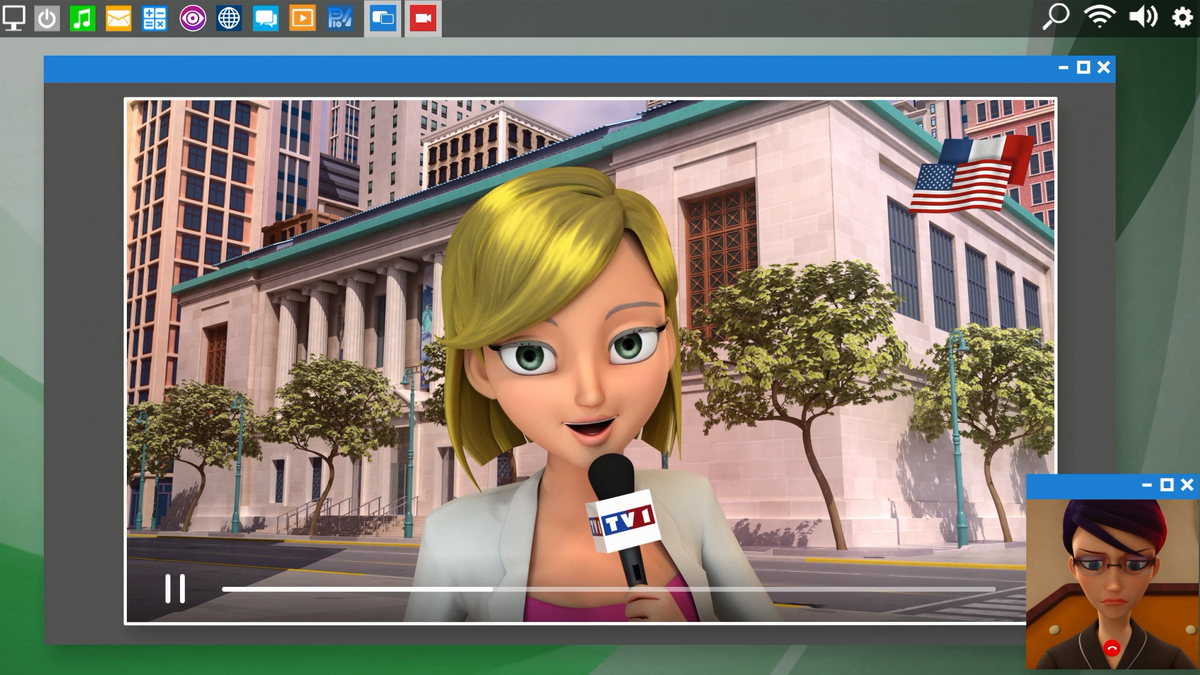Minimize the main video player window

point(1064,67)
